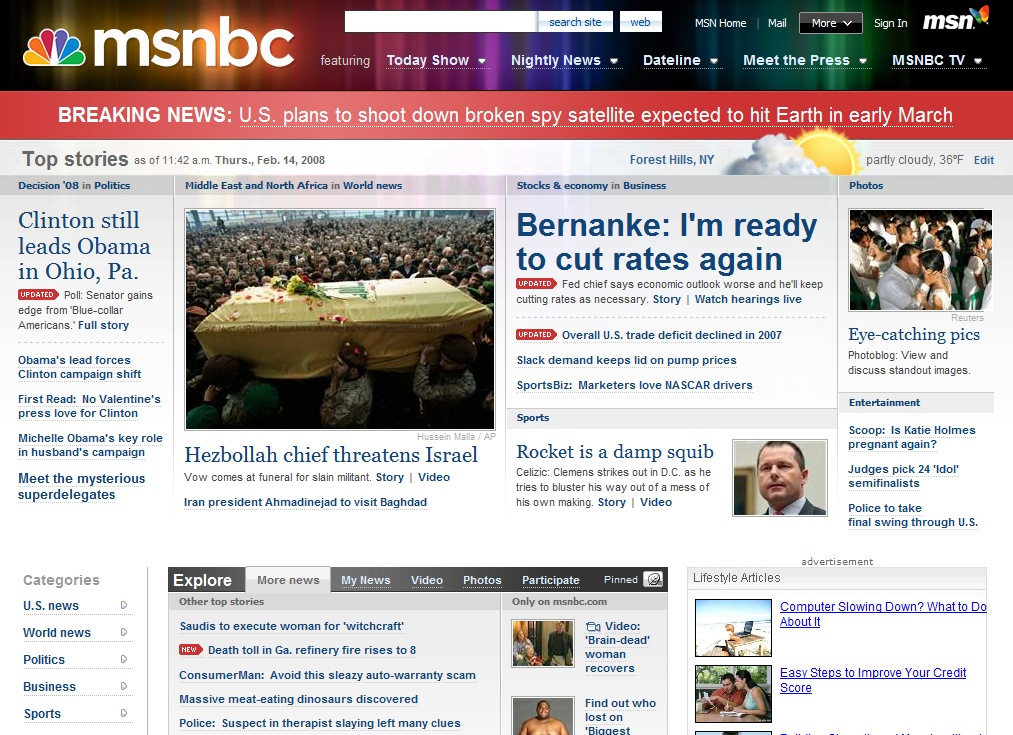Viewport: 1013px width, 735px height.
Task: Click the Pinned pin icon in Explore bar
Action: (653, 580)
